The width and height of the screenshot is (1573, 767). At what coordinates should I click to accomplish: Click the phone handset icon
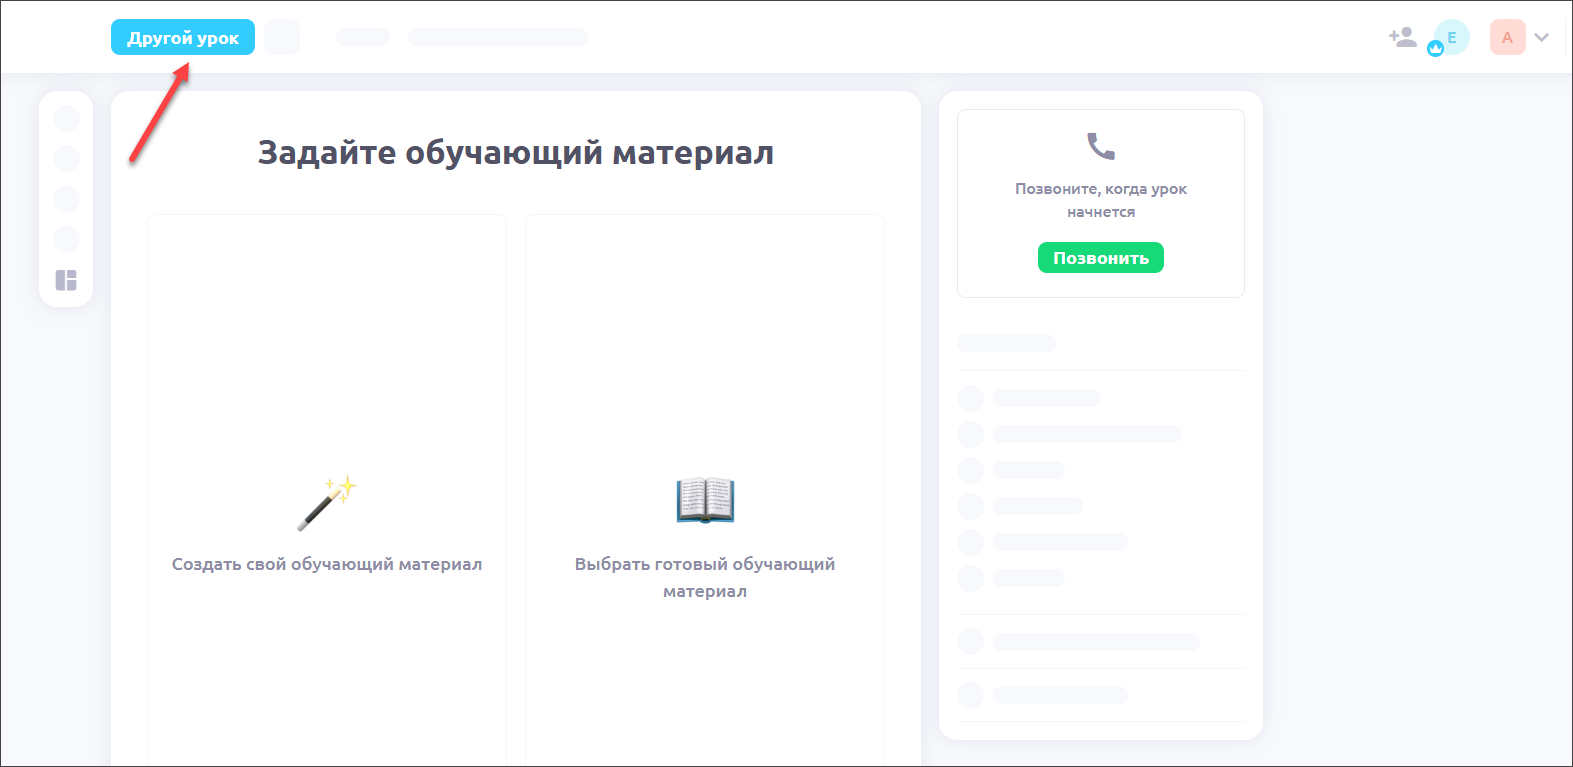(1100, 147)
